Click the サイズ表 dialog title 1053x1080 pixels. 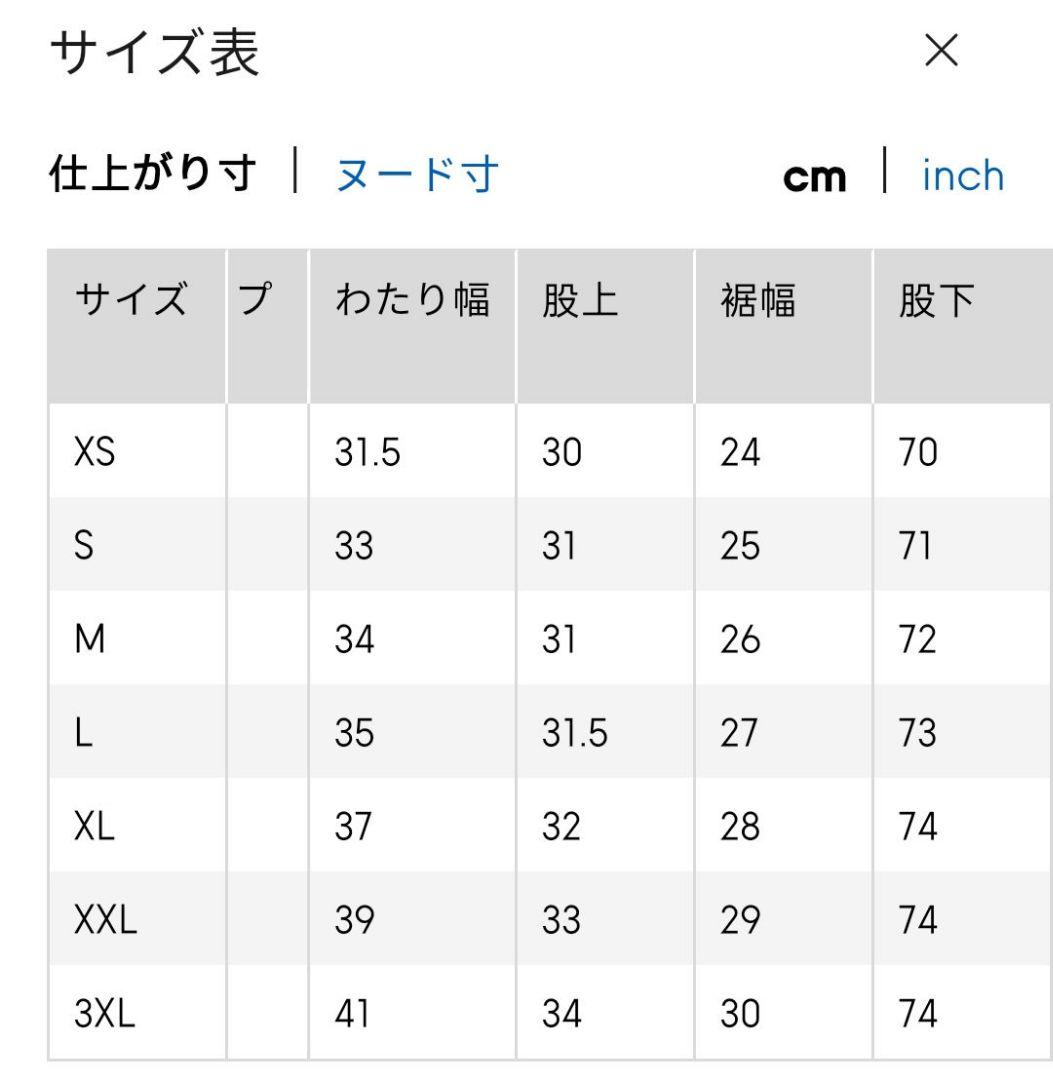tap(154, 54)
